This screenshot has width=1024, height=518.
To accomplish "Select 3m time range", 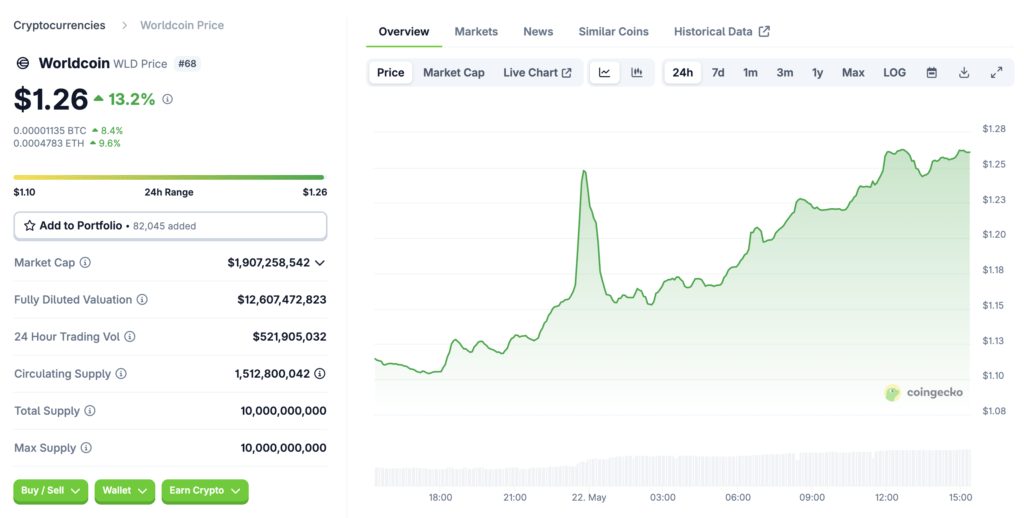I will point(785,73).
